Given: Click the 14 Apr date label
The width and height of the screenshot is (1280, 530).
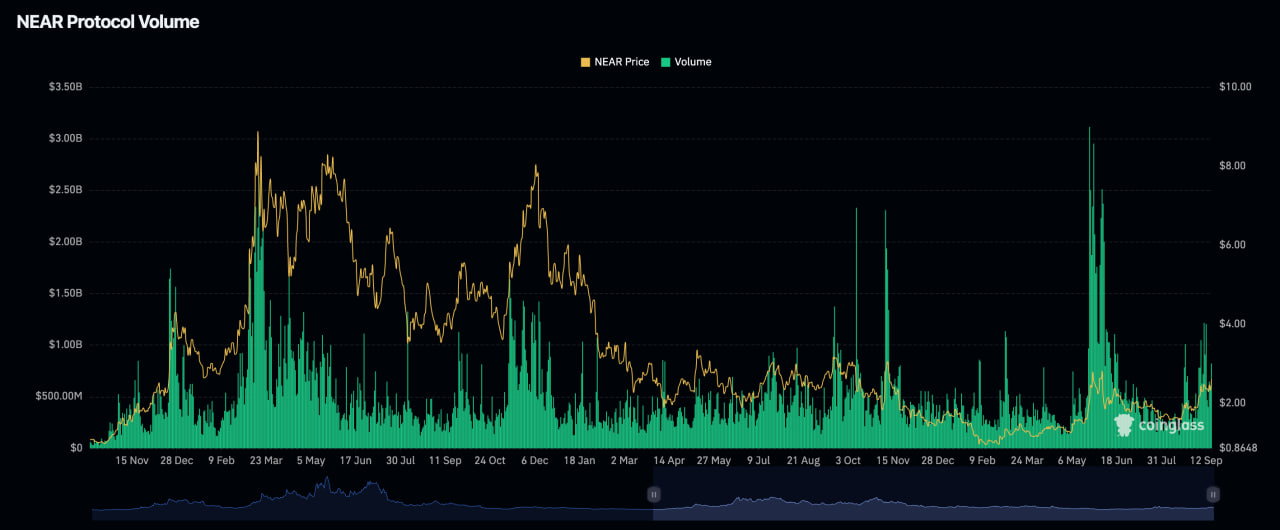Looking at the screenshot, I should click(x=668, y=461).
